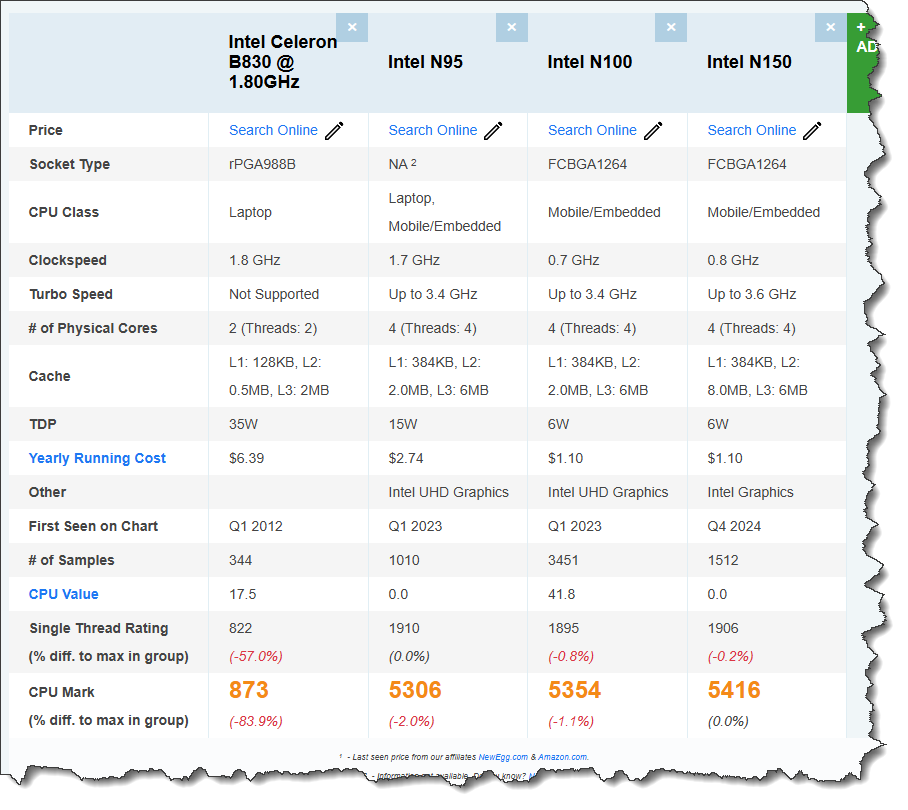908x810 pixels.
Task: Click the # of Physical Cores label
Action: click(93, 329)
